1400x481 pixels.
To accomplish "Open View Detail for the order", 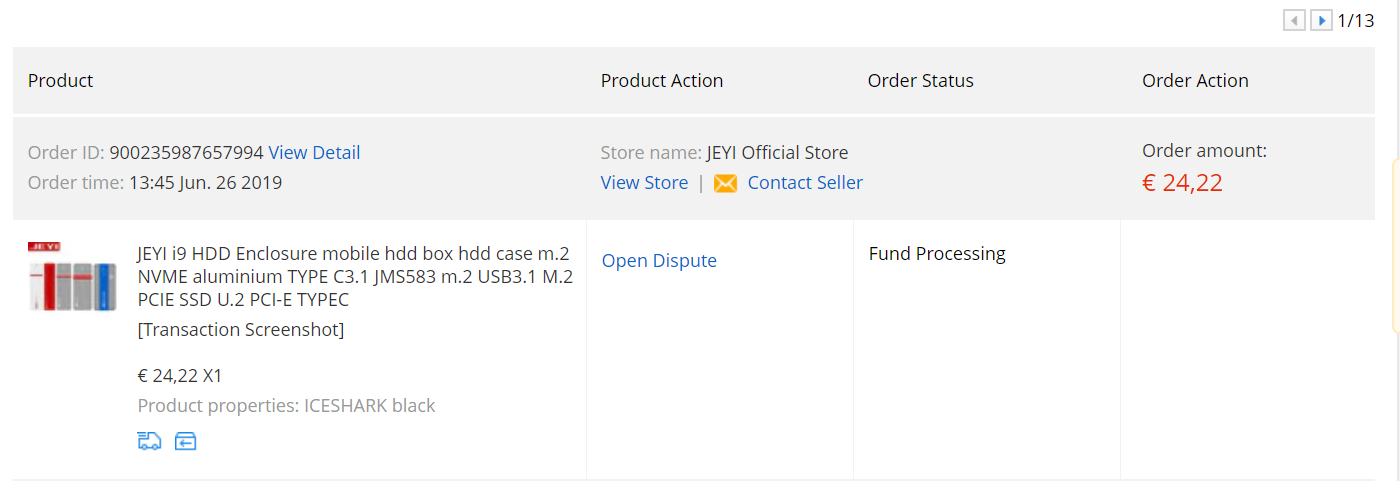I will coord(314,153).
